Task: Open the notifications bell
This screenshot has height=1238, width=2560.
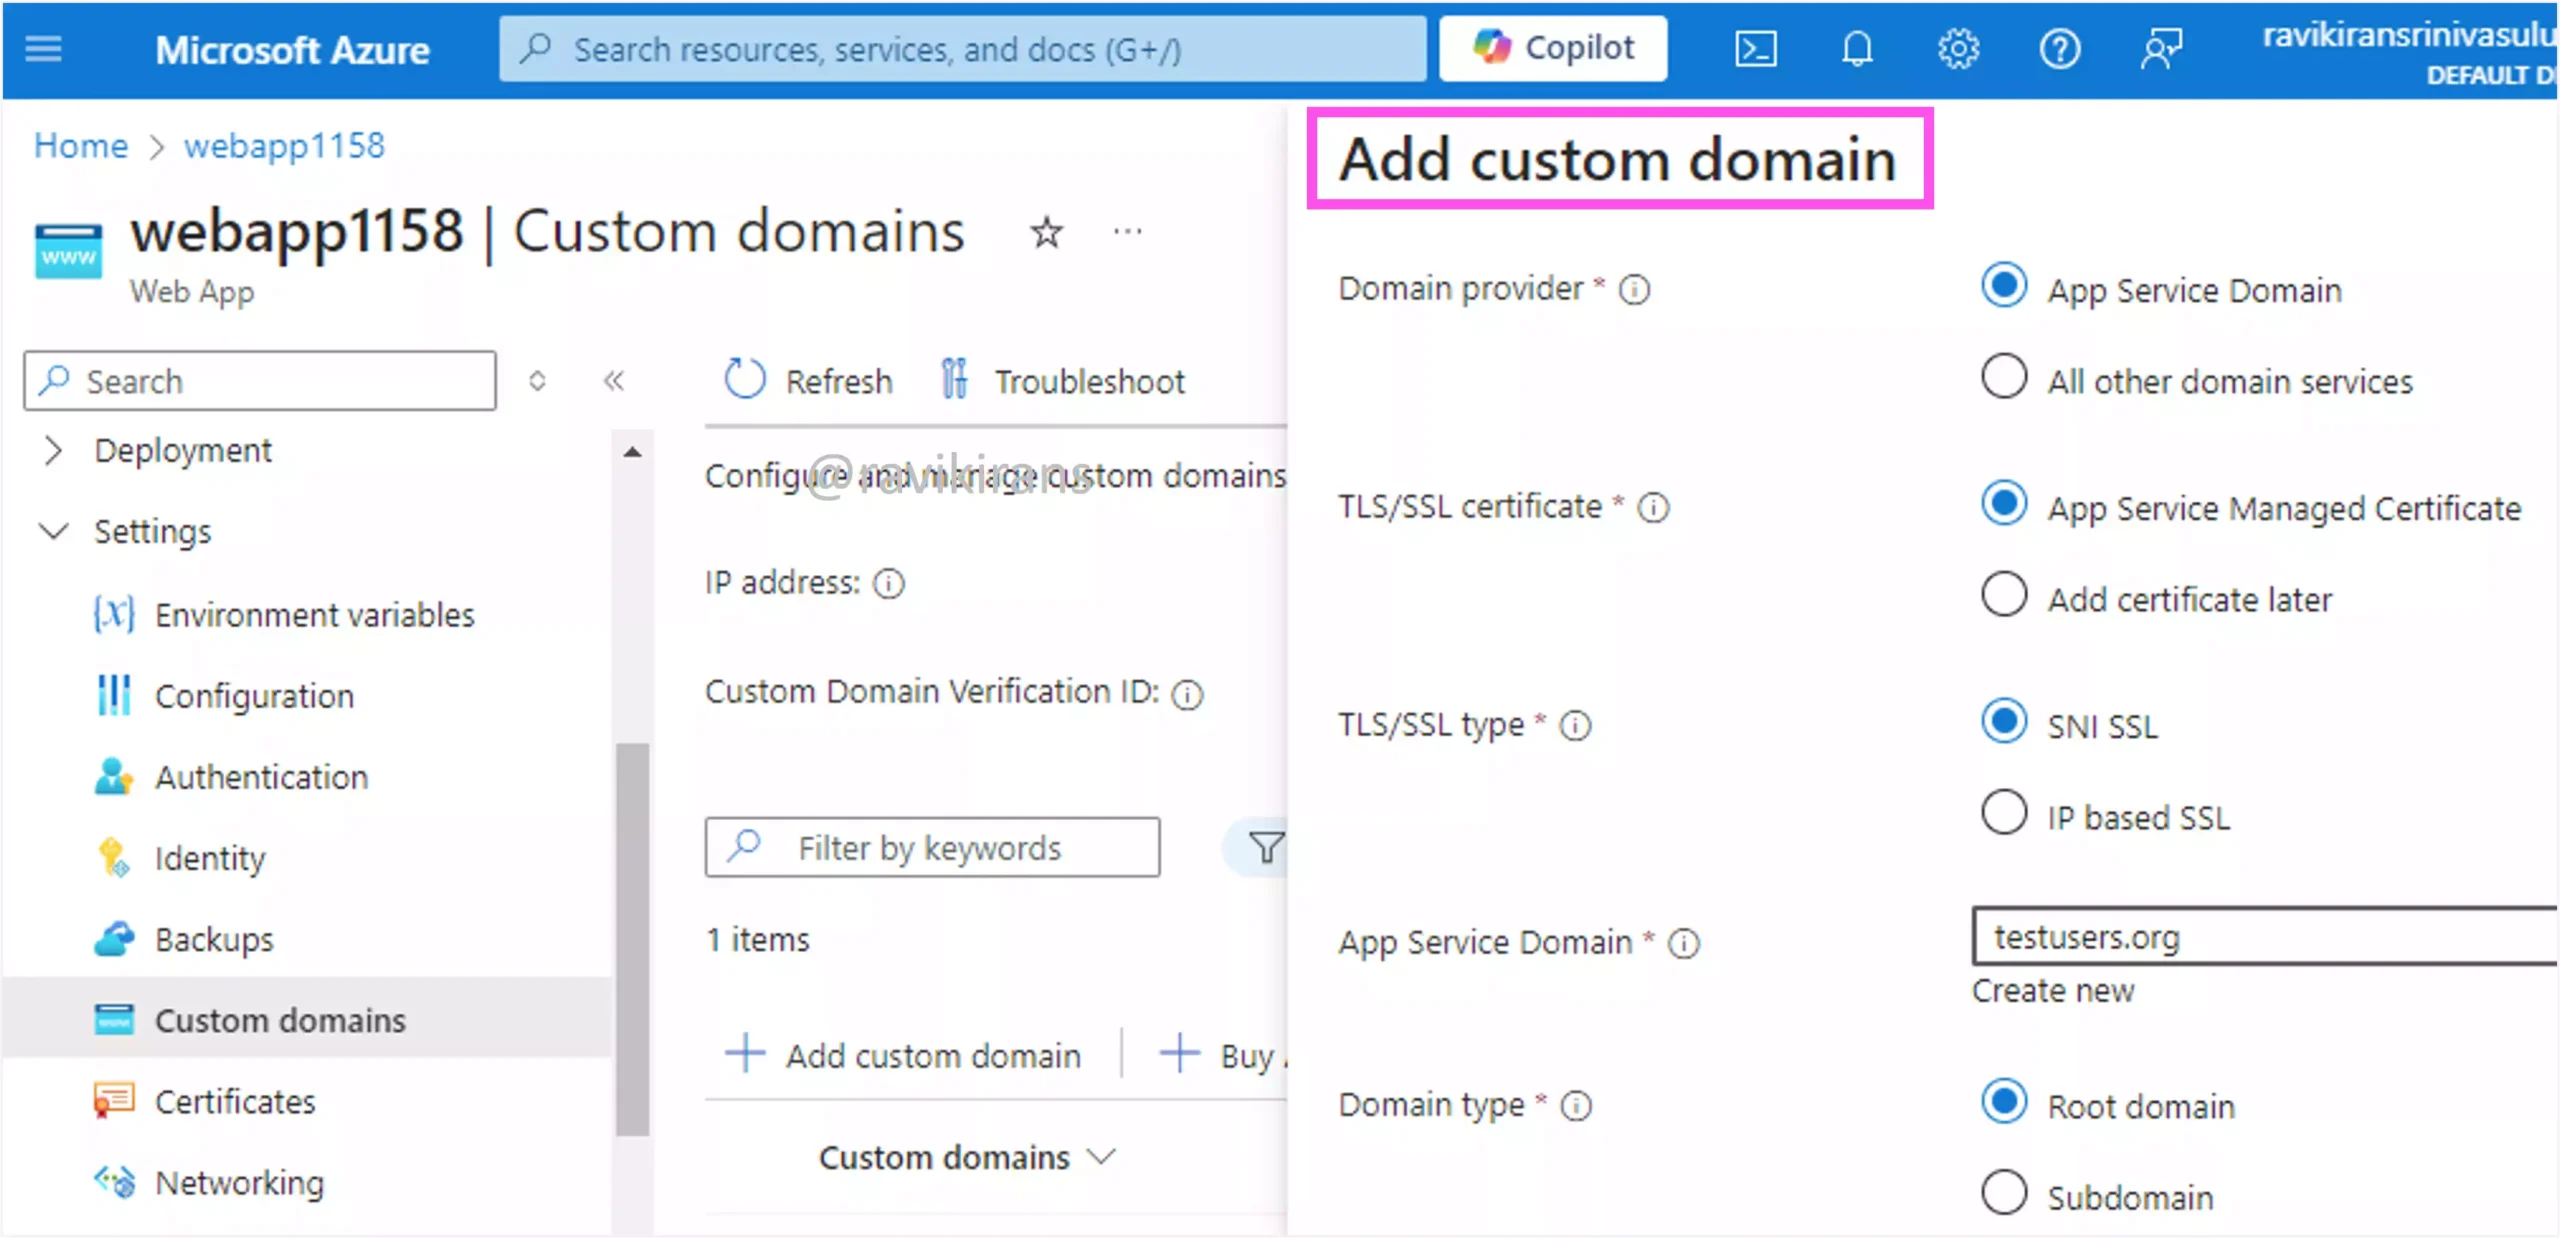Action: (1857, 48)
